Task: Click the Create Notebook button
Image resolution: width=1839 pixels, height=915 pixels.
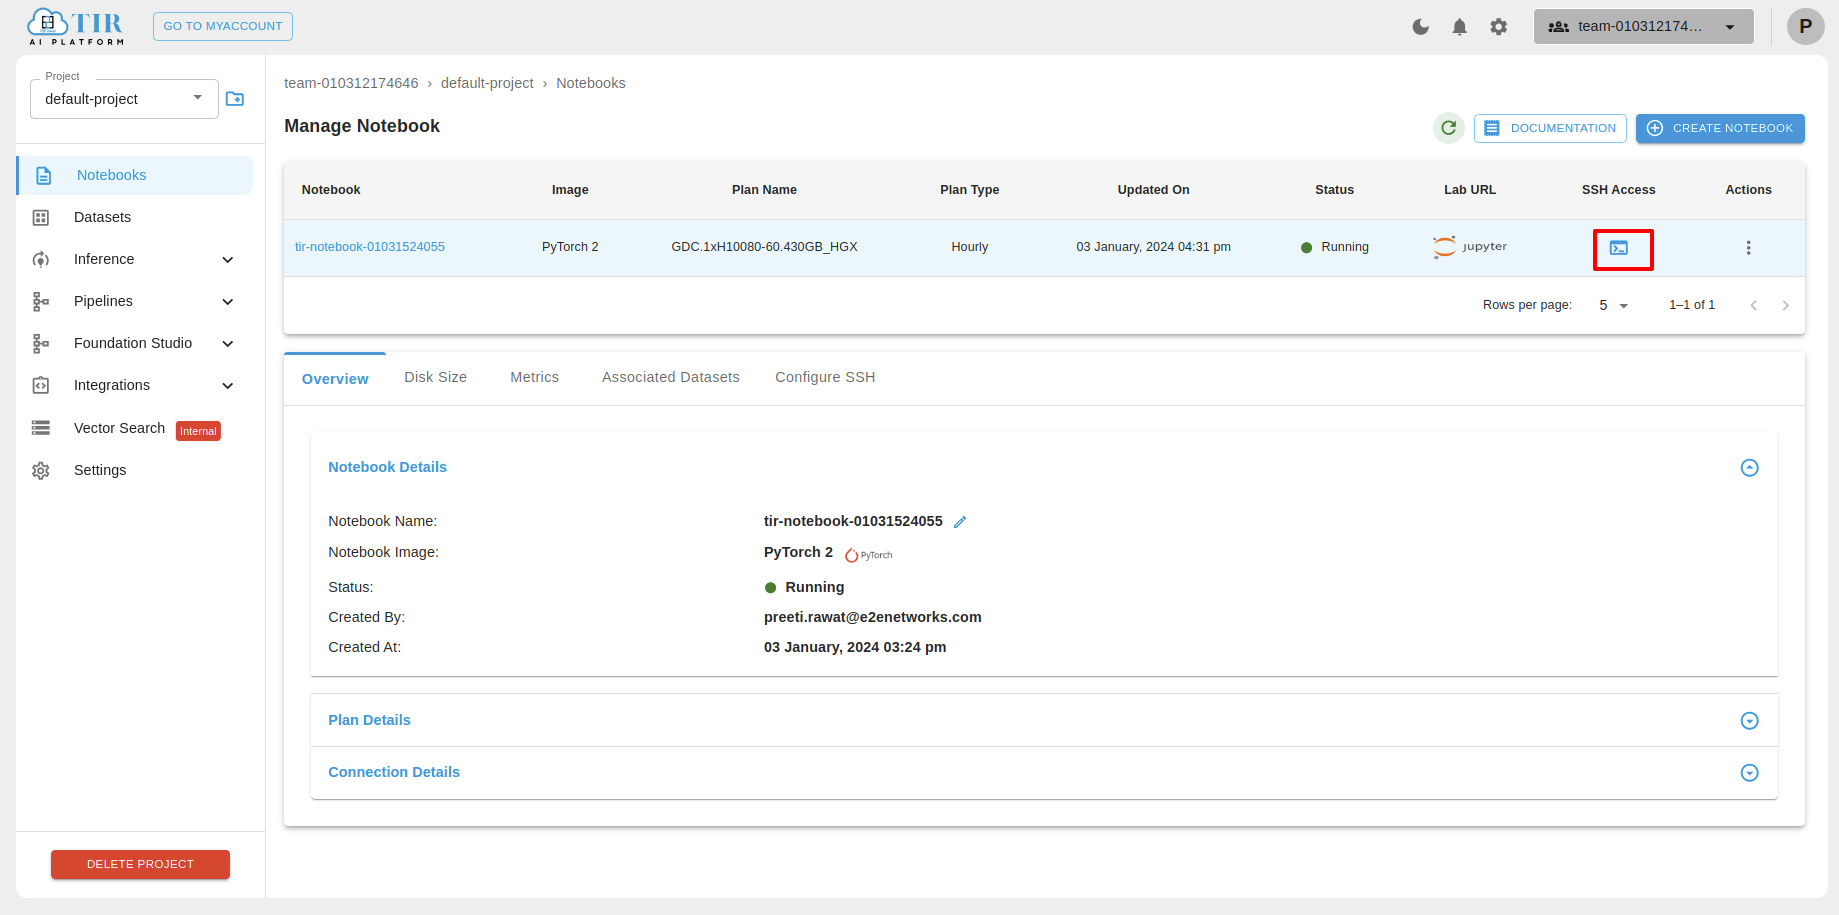Action: tap(1720, 128)
